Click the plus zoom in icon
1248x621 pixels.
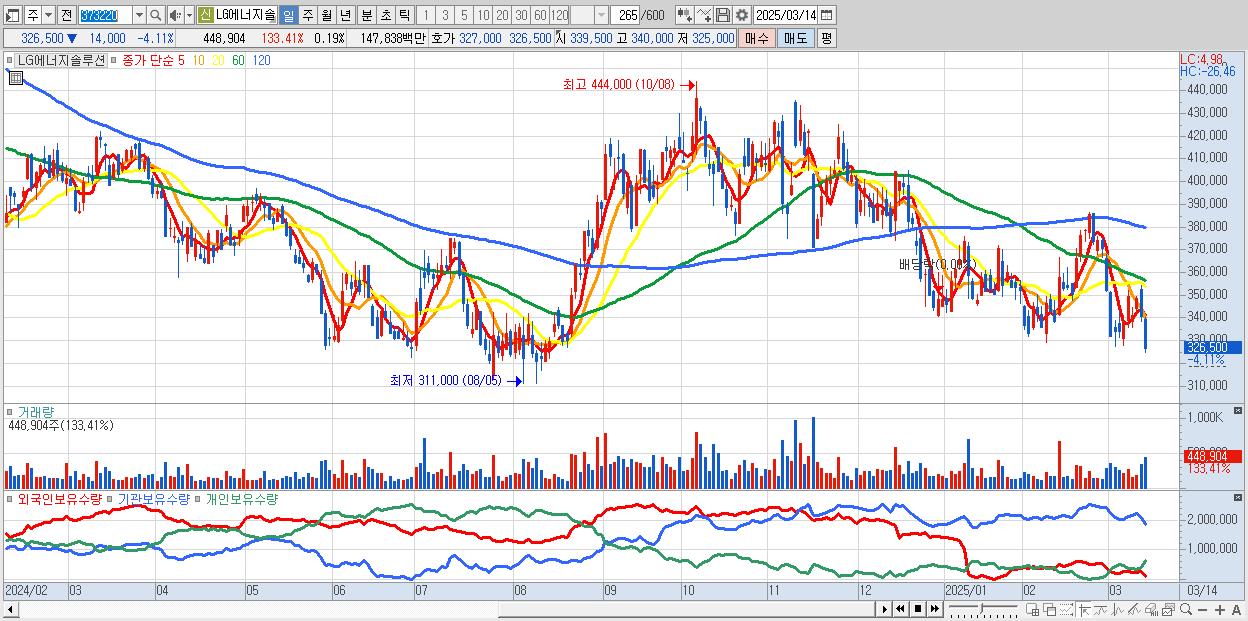pos(1219,610)
